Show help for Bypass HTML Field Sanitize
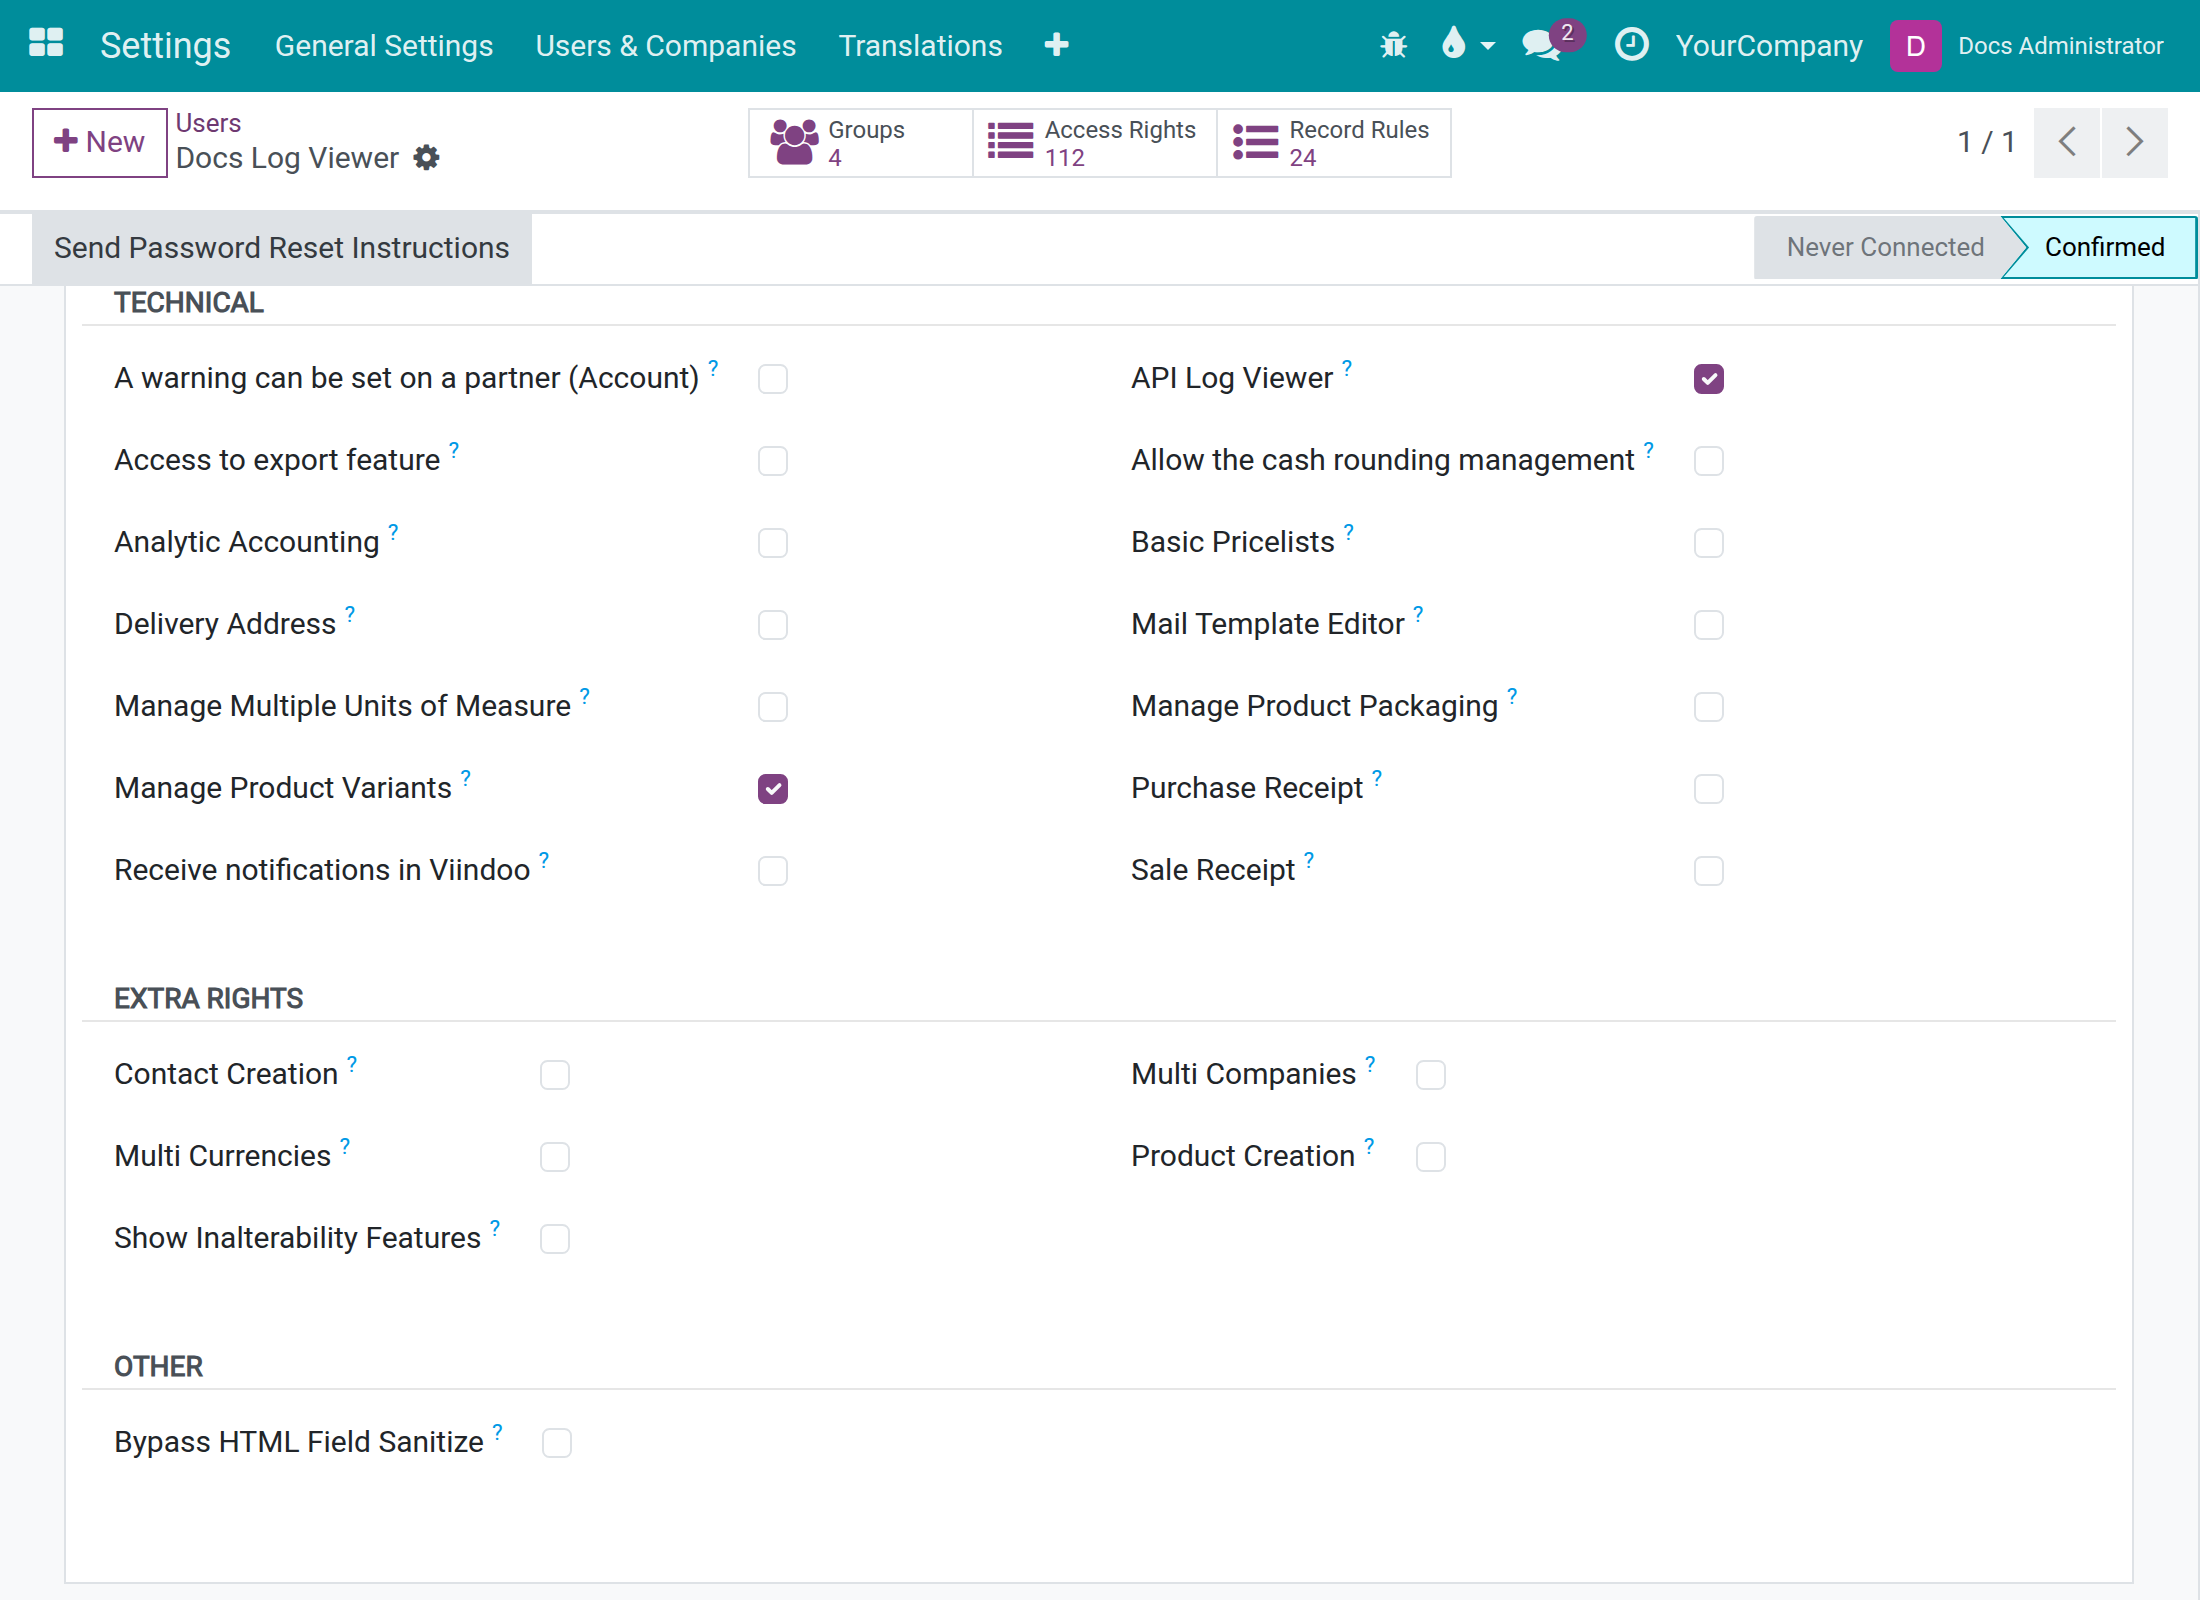 click(x=498, y=1432)
